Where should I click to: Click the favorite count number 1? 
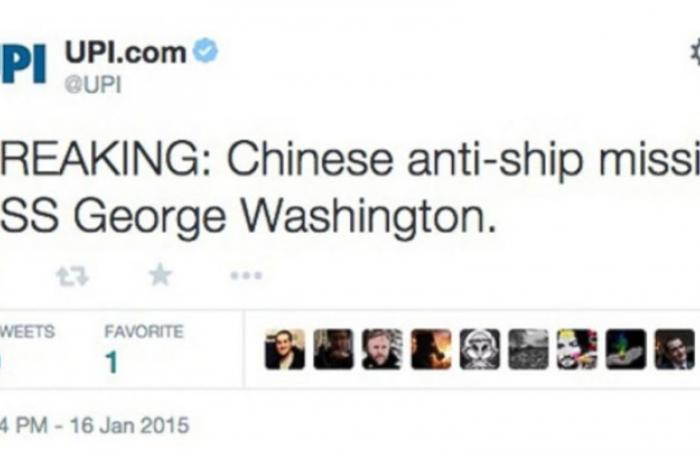coord(112,362)
